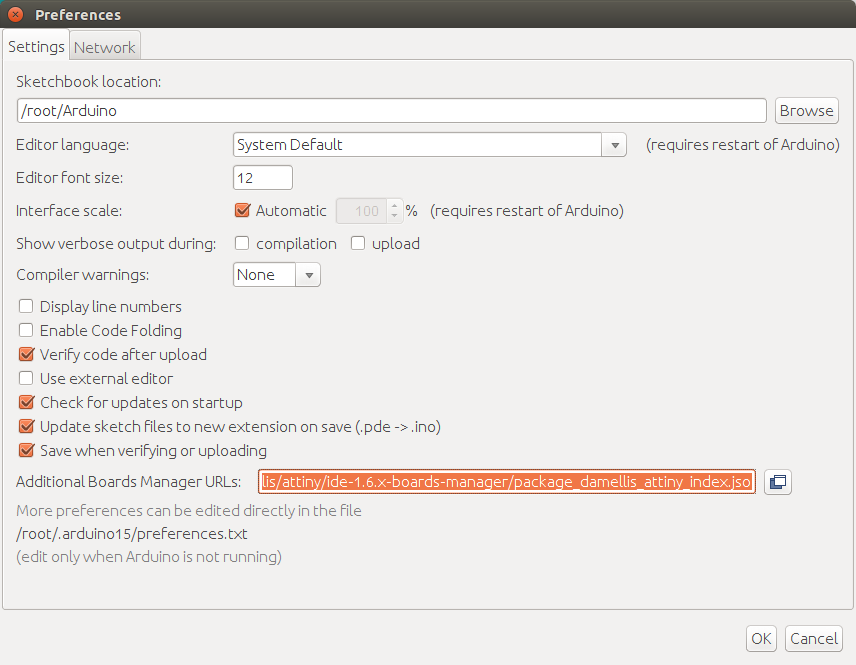Confirm preferences with OK button
The width and height of the screenshot is (856, 665).
pyautogui.click(x=761, y=639)
